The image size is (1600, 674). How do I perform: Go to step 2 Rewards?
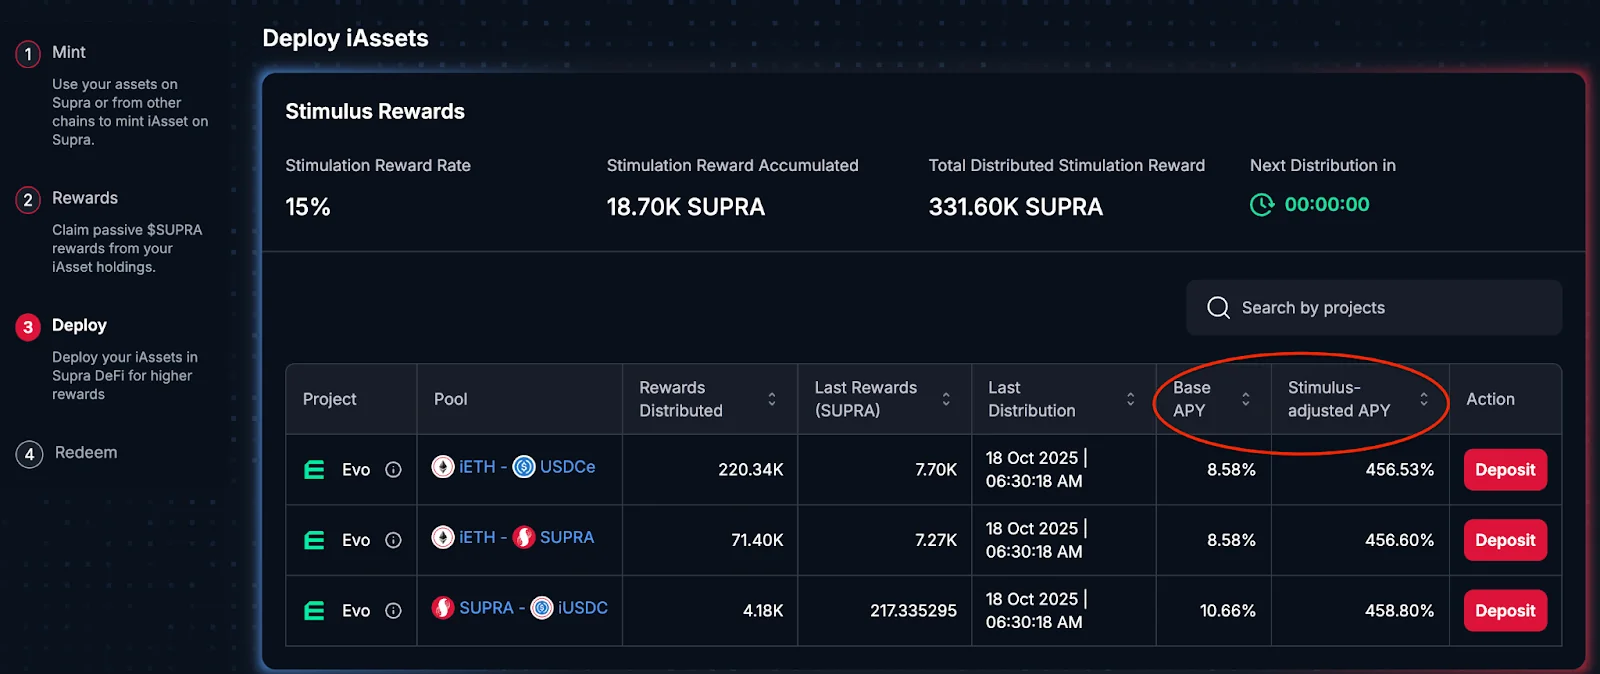click(x=84, y=198)
